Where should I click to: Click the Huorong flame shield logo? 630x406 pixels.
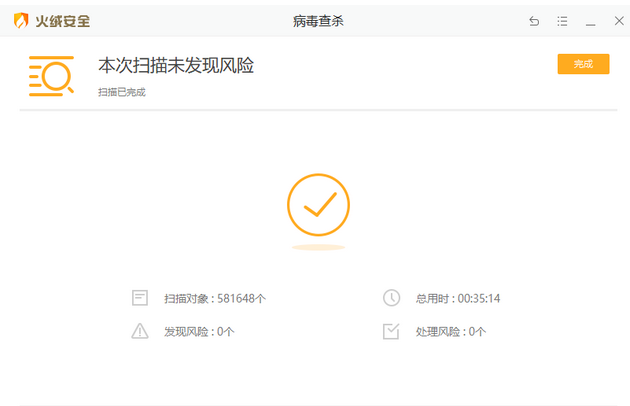click(x=21, y=20)
